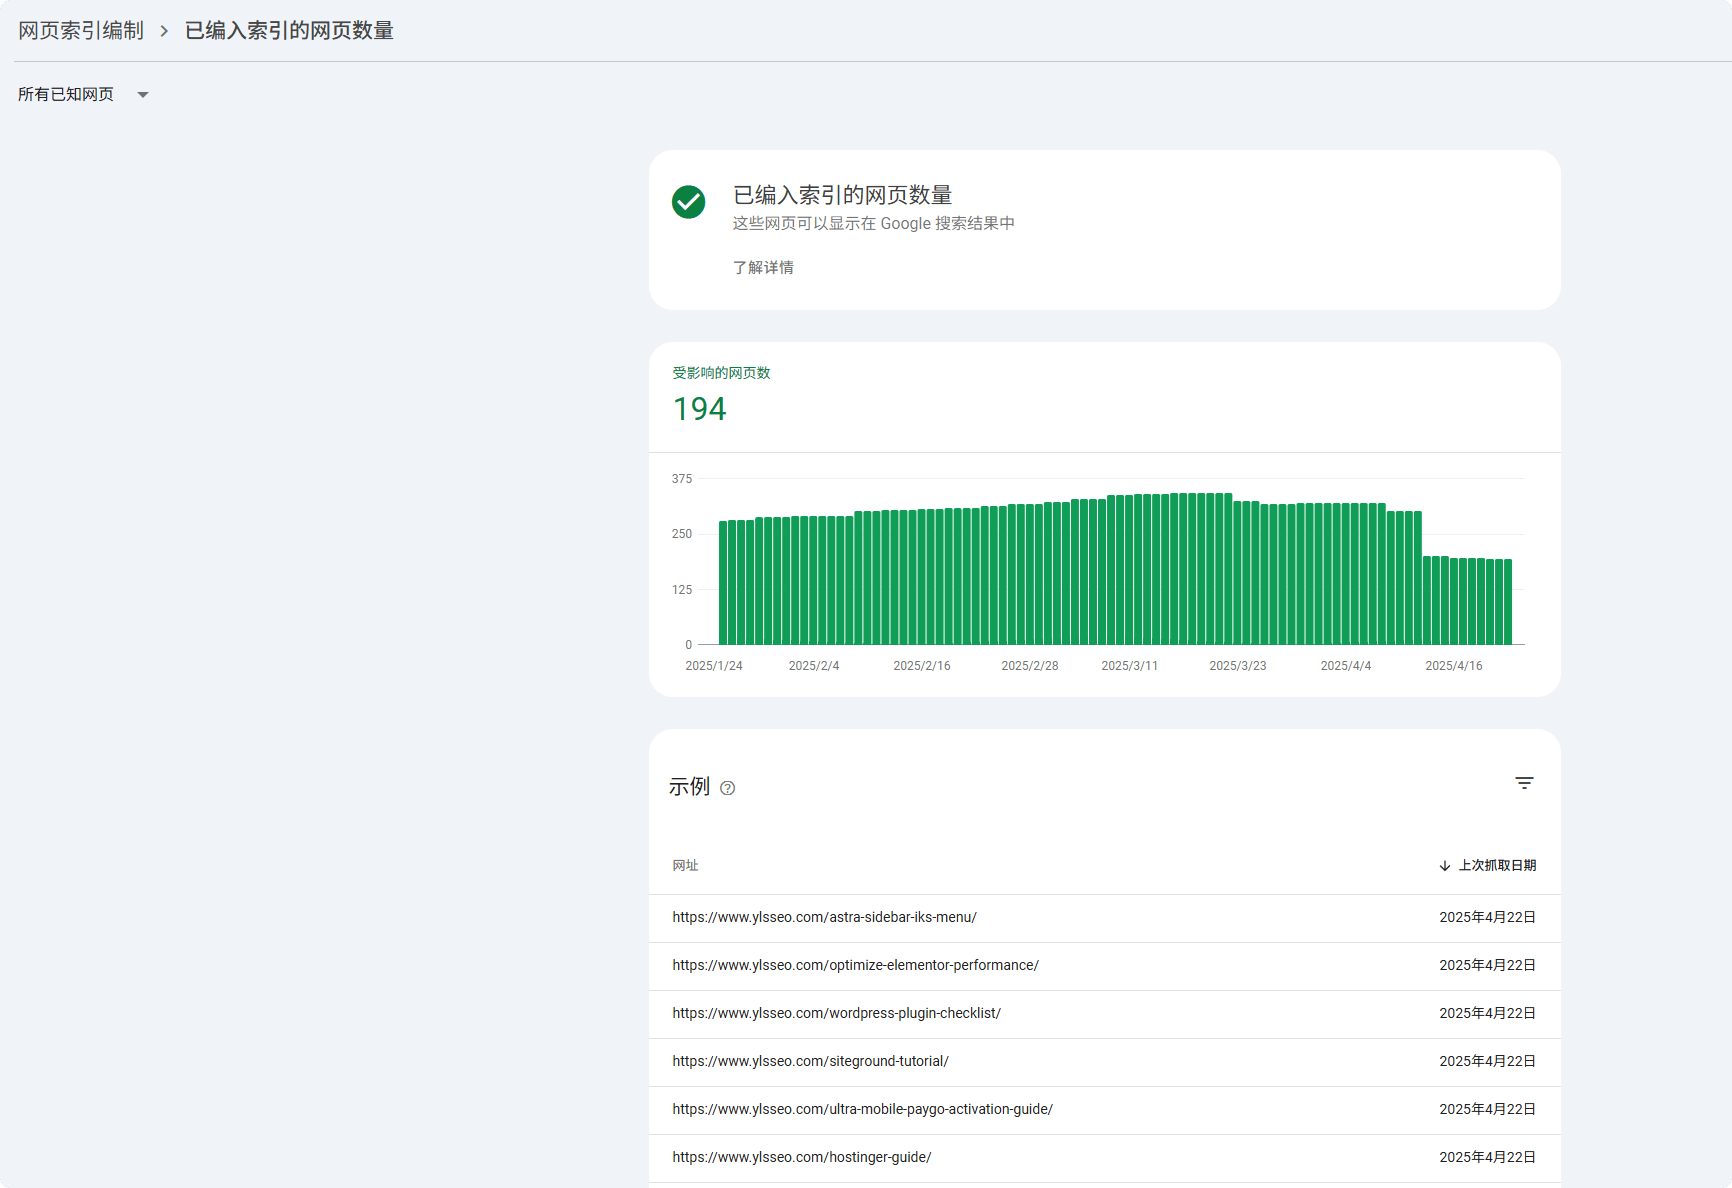Click the breadcrumb chevron separator
The height and width of the screenshot is (1188, 1732).
(x=164, y=31)
